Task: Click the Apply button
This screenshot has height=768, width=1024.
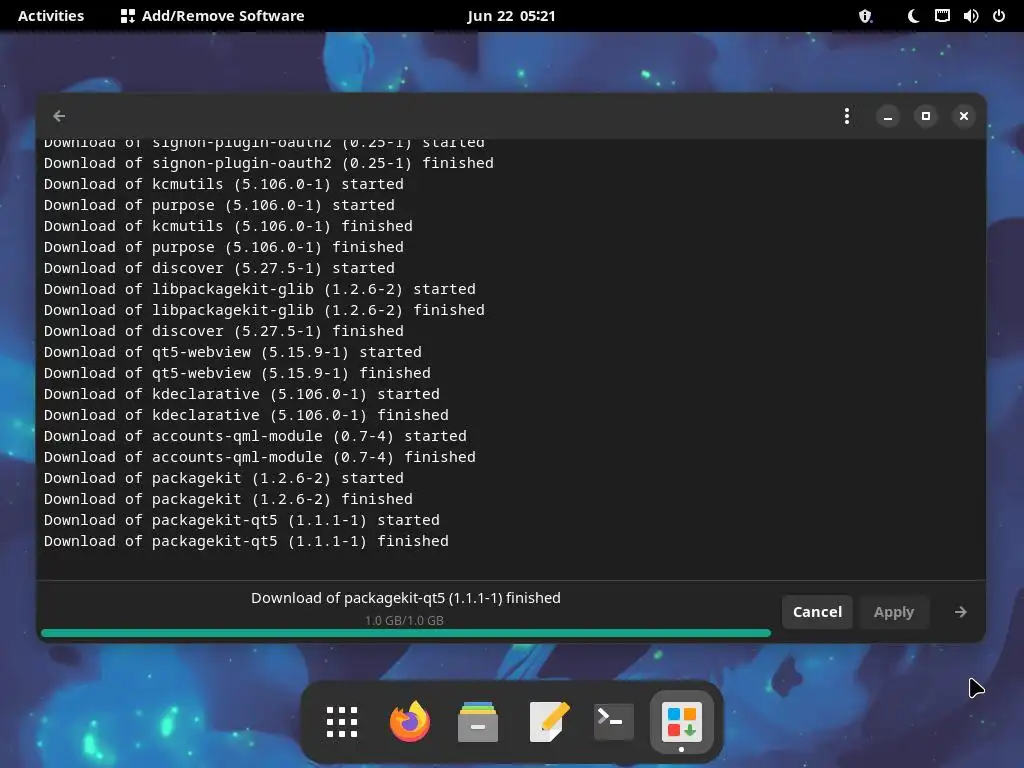Action: click(x=893, y=612)
